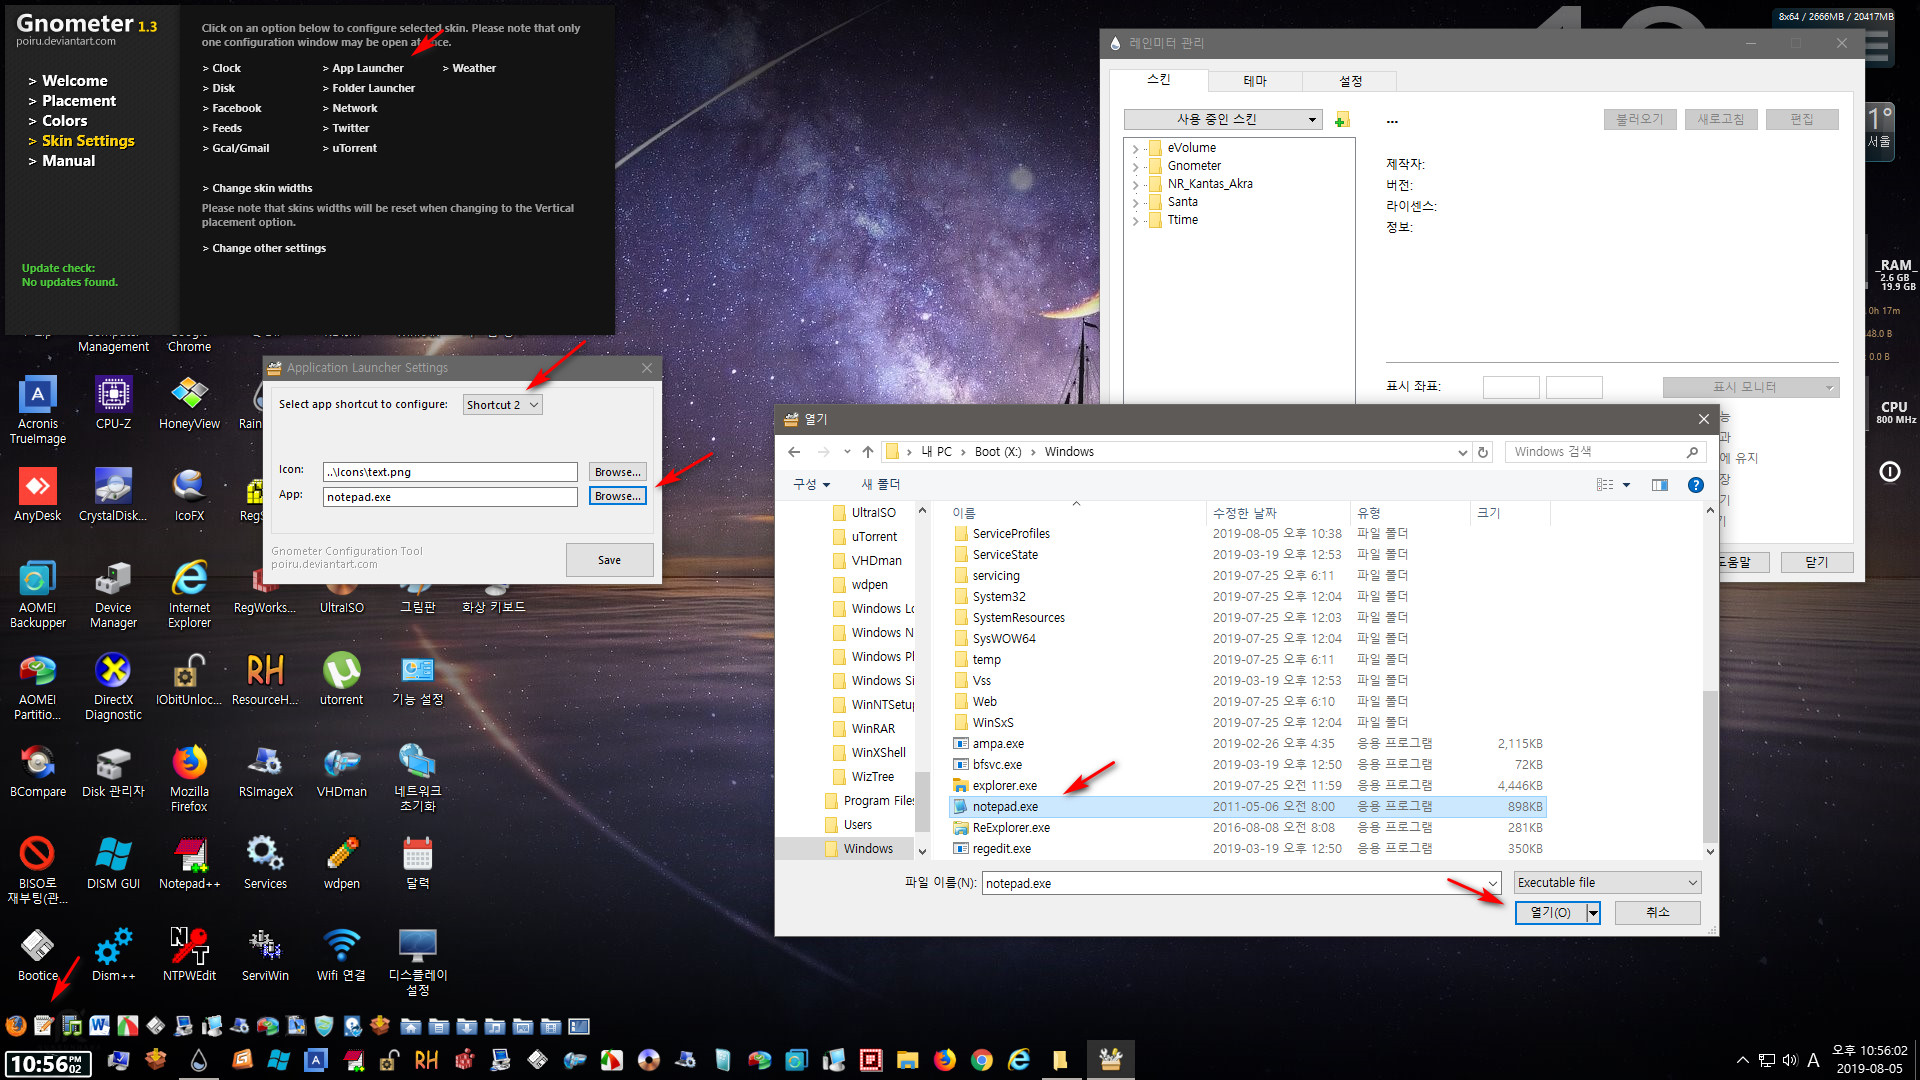Click the Bootice desktop icon

click(38, 955)
